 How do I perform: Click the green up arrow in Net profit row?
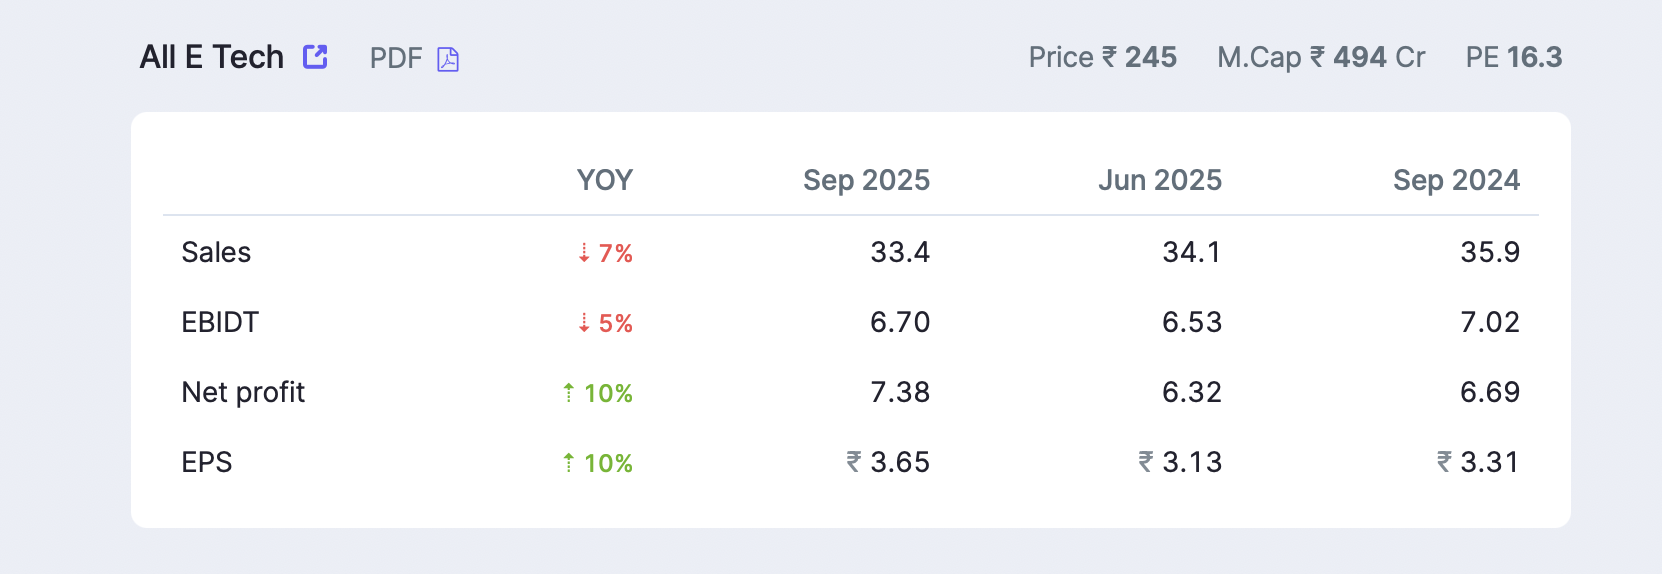(x=568, y=393)
